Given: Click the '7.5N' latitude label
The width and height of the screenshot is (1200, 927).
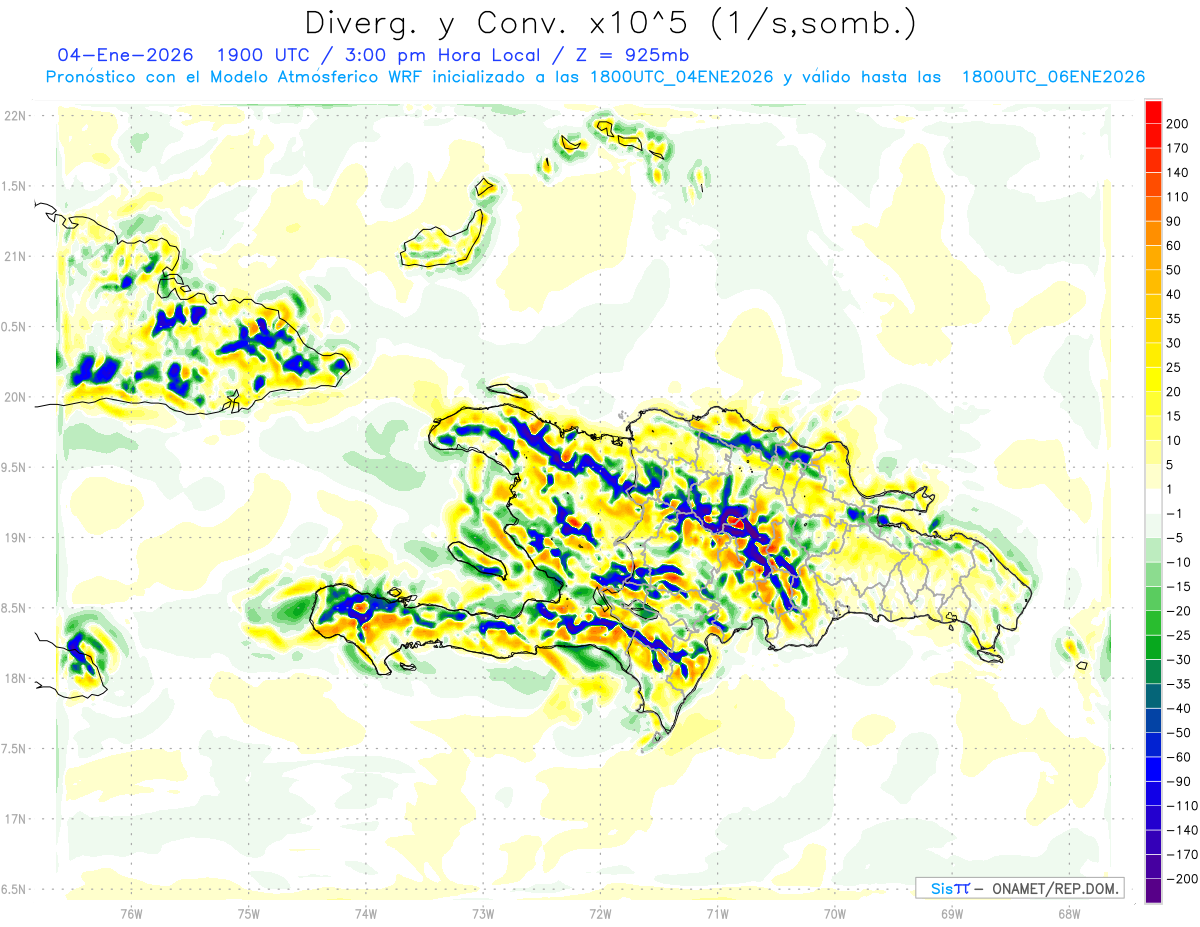Looking at the screenshot, I should tap(14, 748).
